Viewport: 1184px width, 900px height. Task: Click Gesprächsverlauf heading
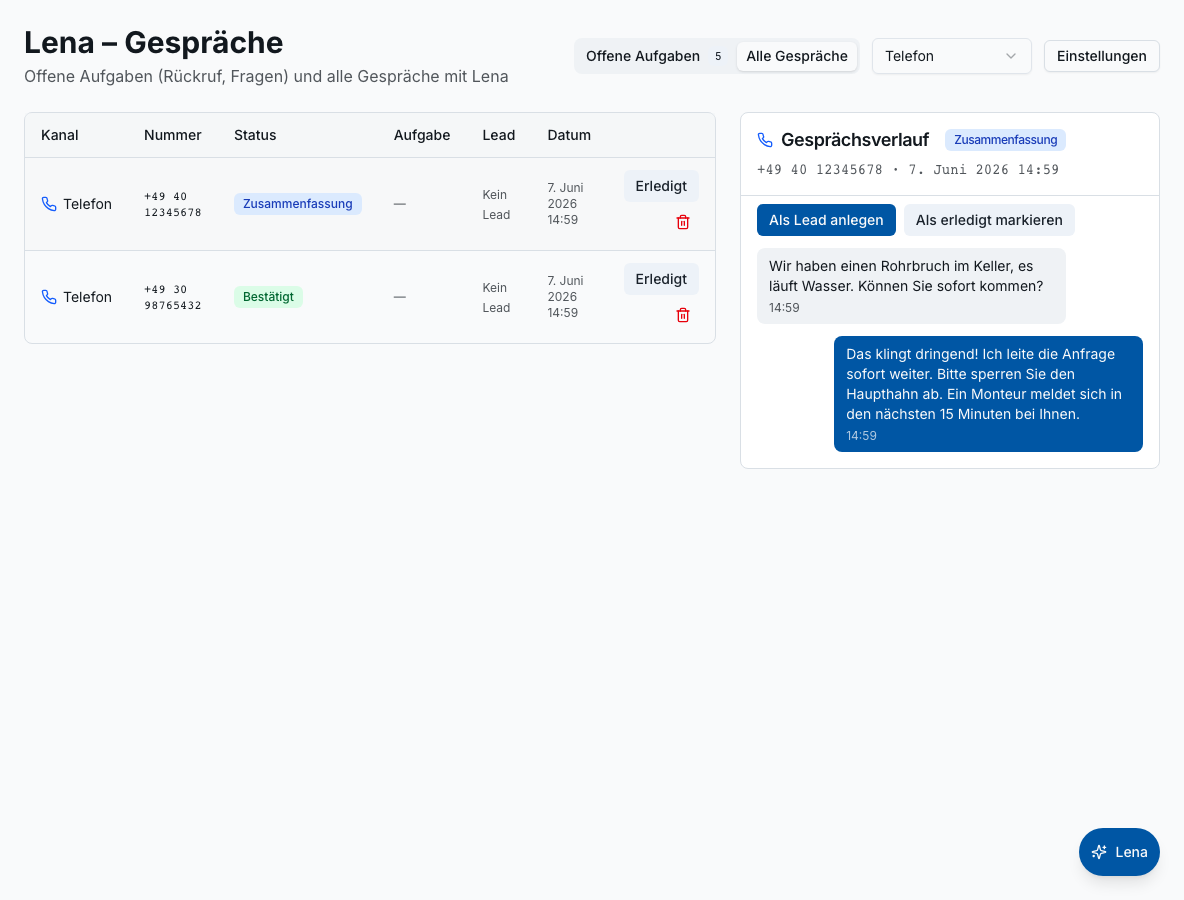[855, 140]
